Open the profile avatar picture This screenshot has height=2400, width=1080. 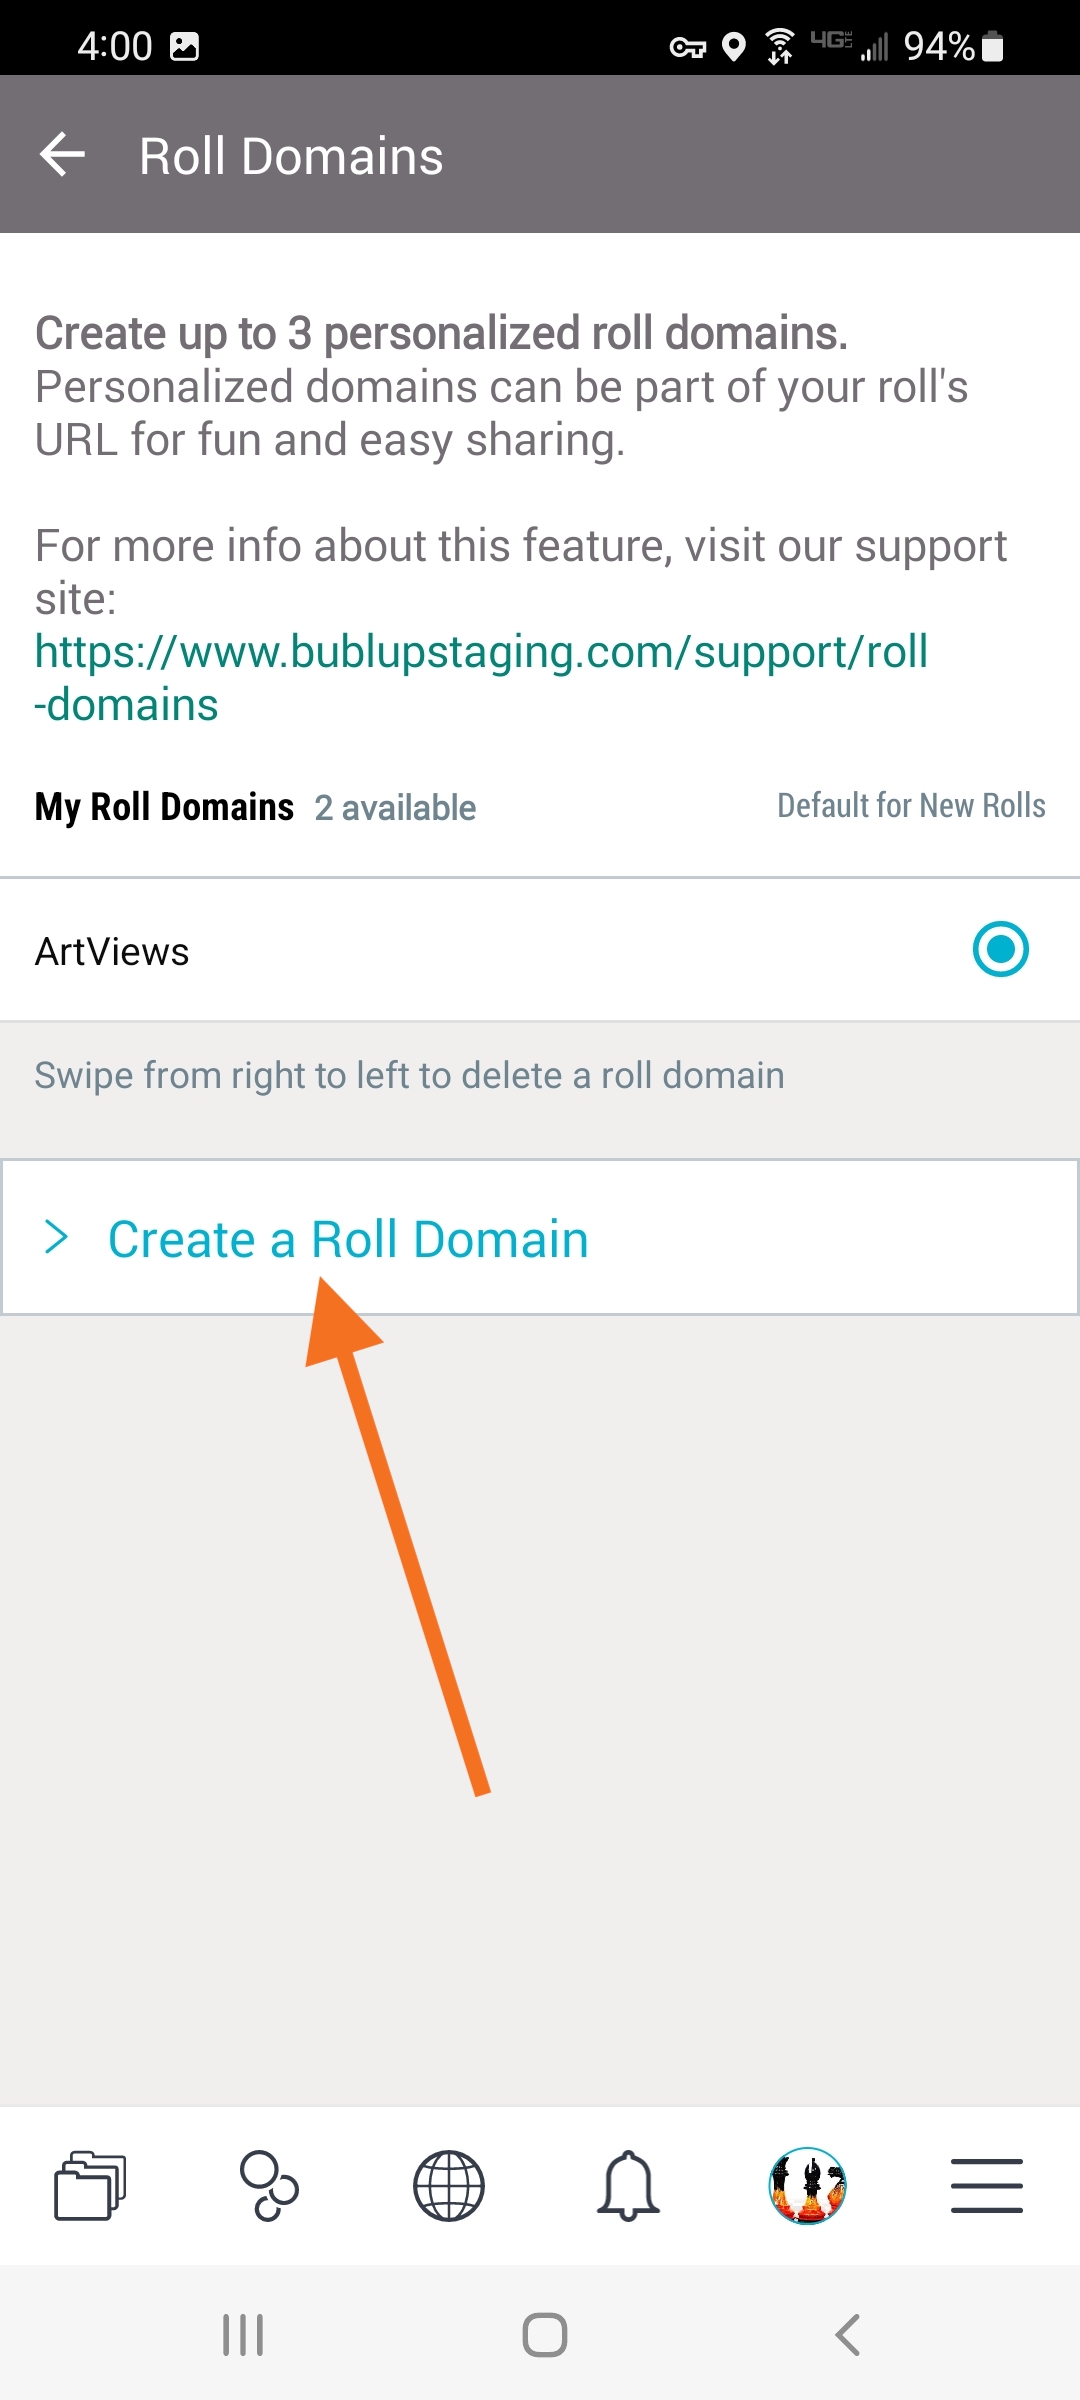[x=808, y=2185]
